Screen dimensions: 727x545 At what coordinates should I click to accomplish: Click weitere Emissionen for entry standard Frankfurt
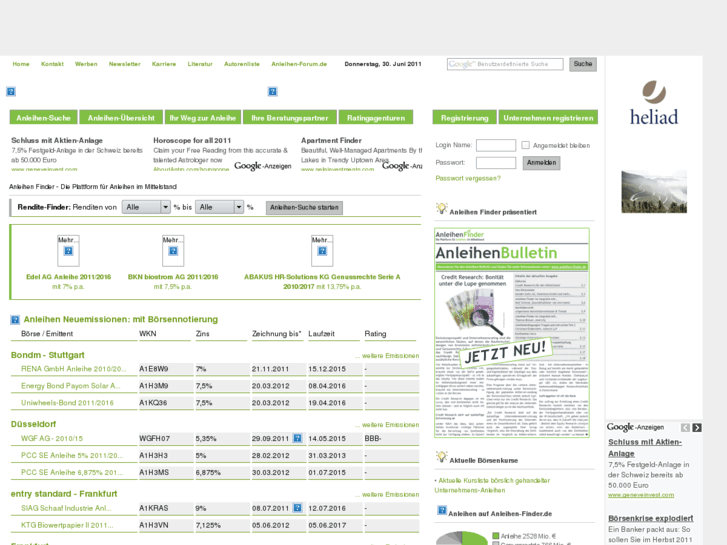pos(390,494)
